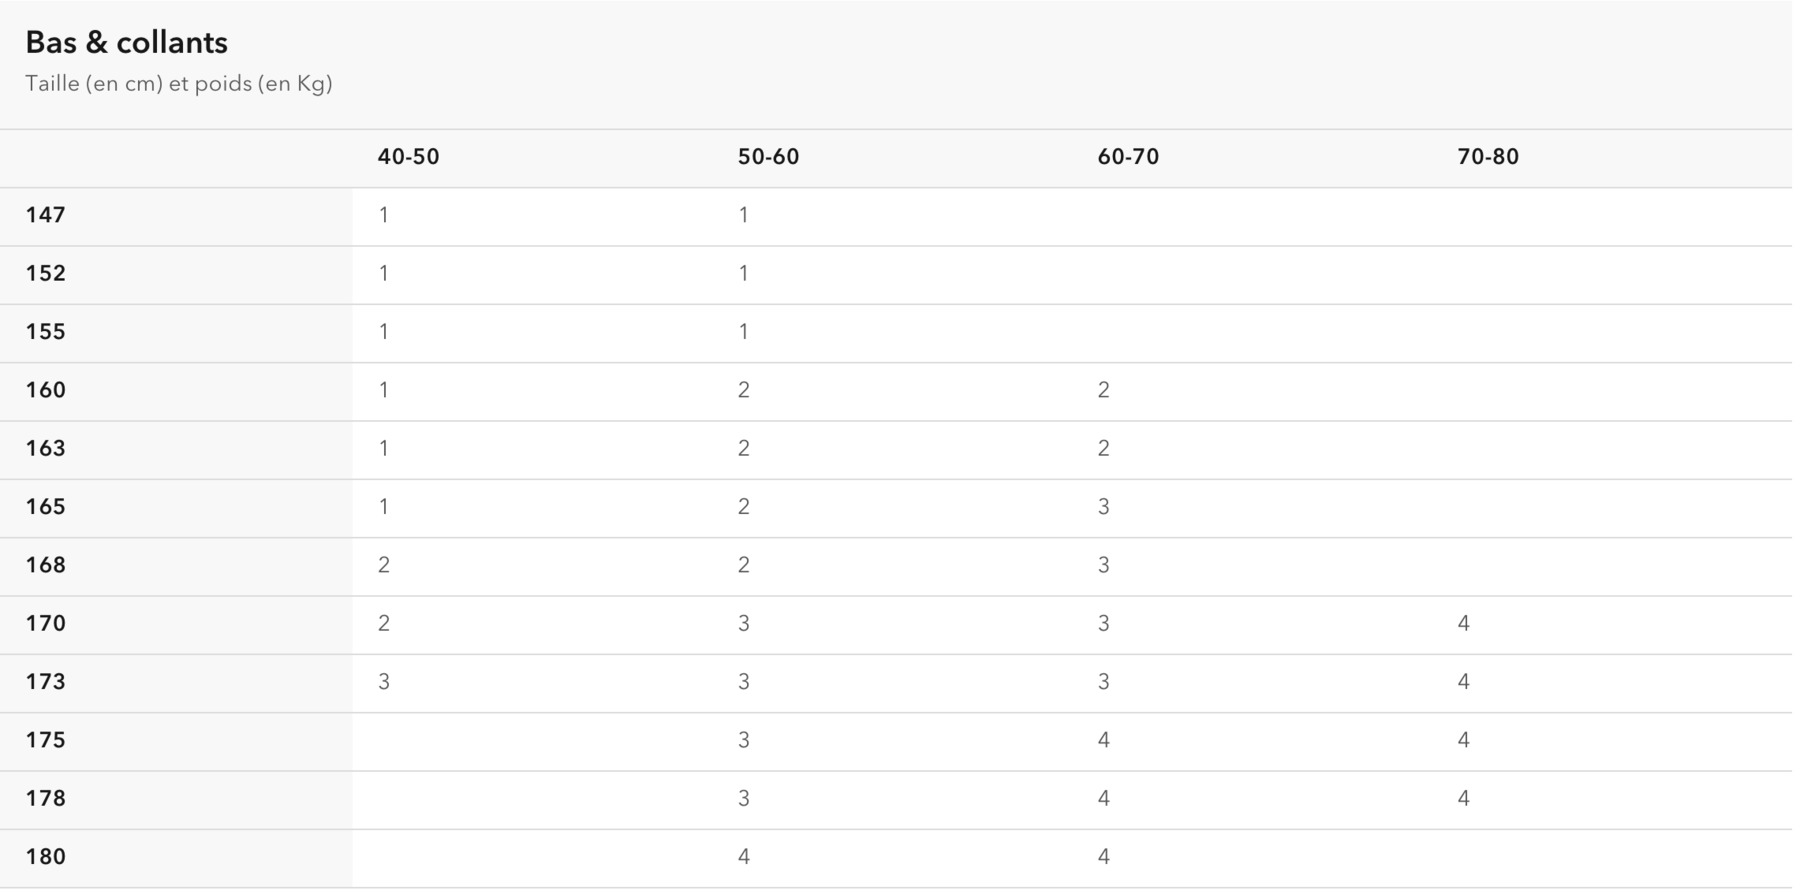Click size 4 for 170 at 70-80
The image size is (1800, 894).
pyautogui.click(x=1463, y=624)
